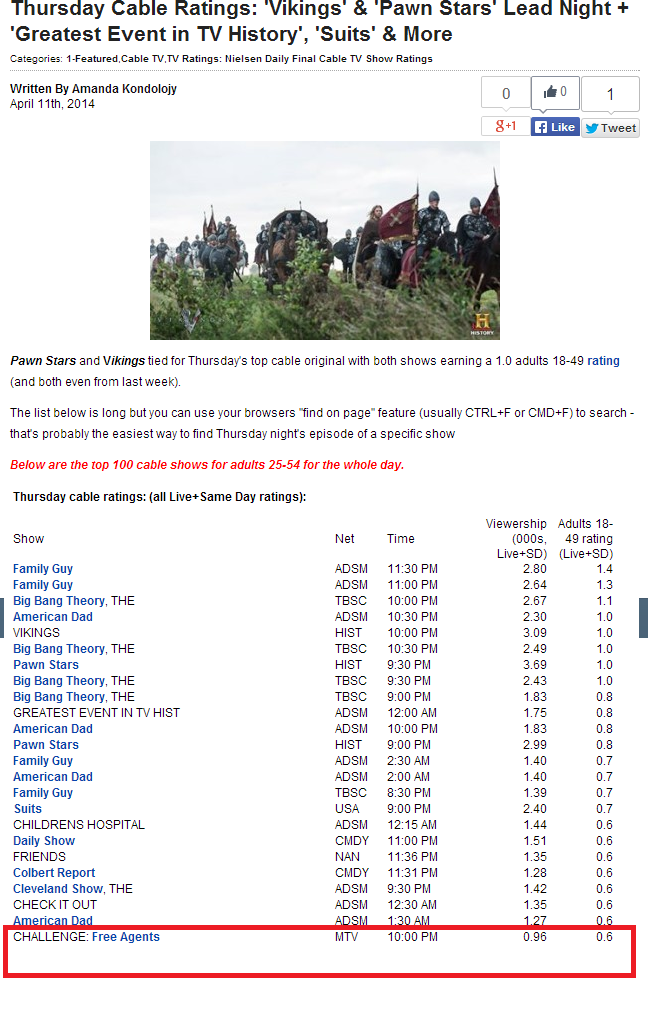
Task: Click the Google +1 share button
Action: tap(506, 126)
